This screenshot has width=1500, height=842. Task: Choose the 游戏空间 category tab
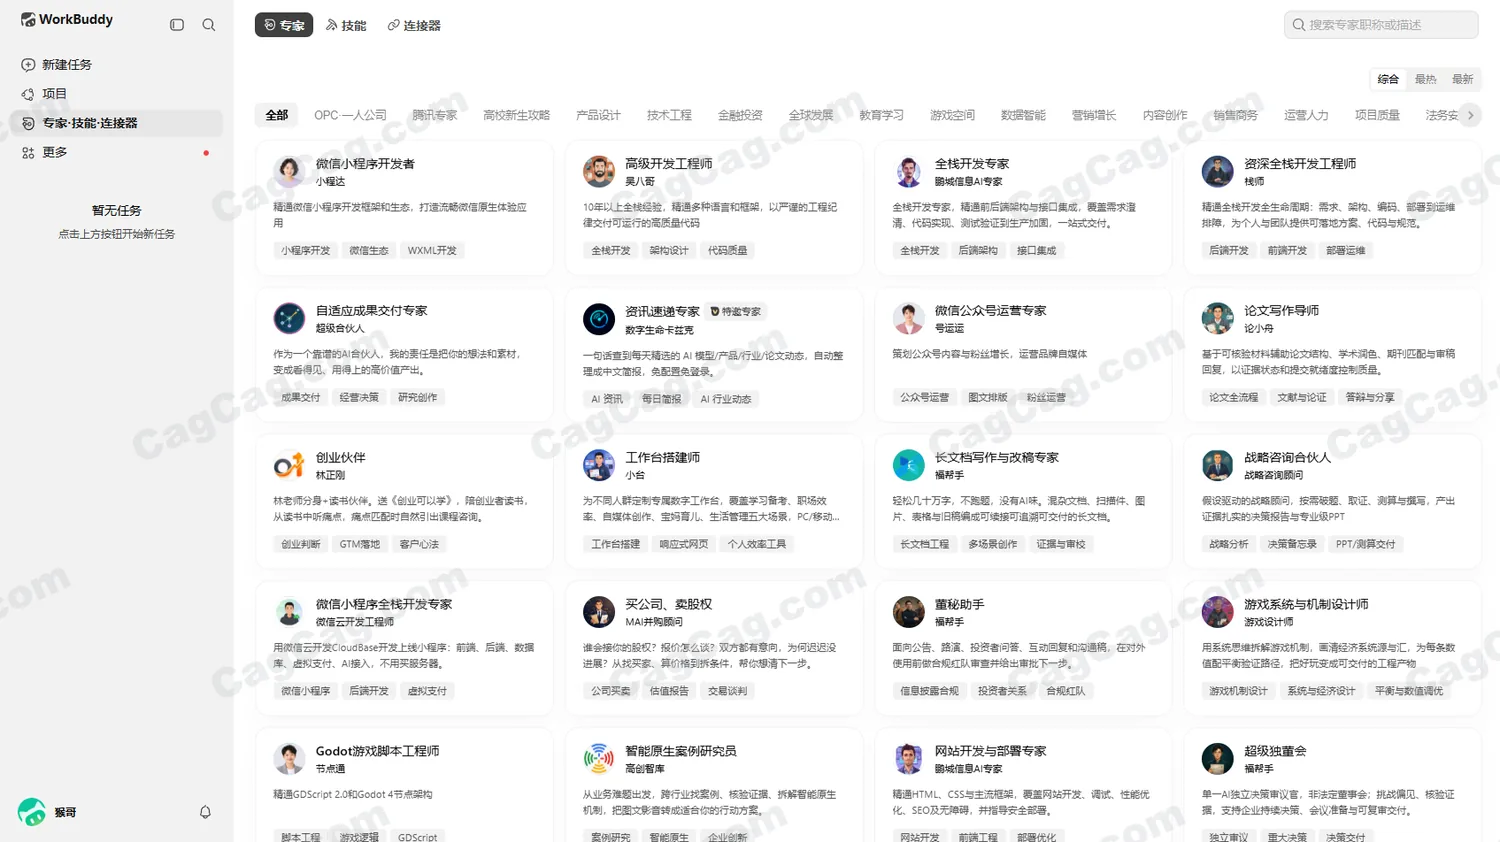point(952,115)
